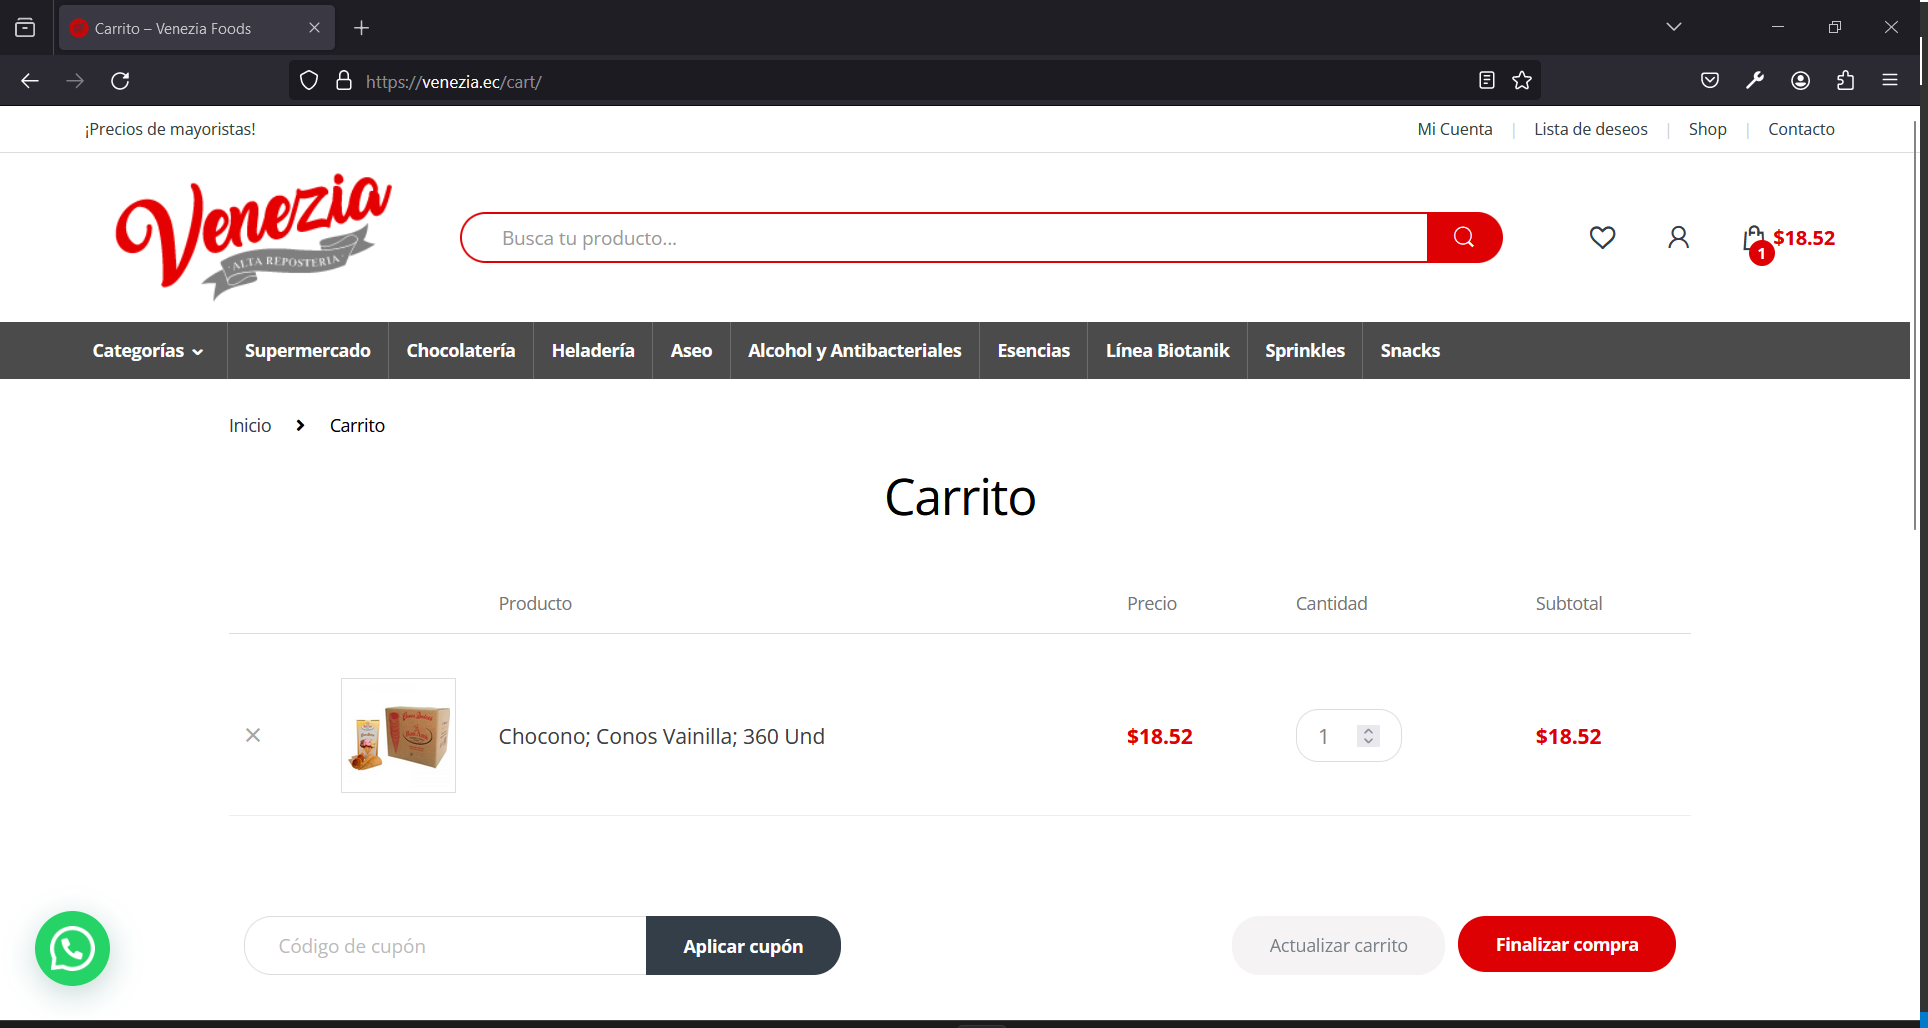
Task: Open Save to Pocket icon
Action: [x=1710, y=81]
